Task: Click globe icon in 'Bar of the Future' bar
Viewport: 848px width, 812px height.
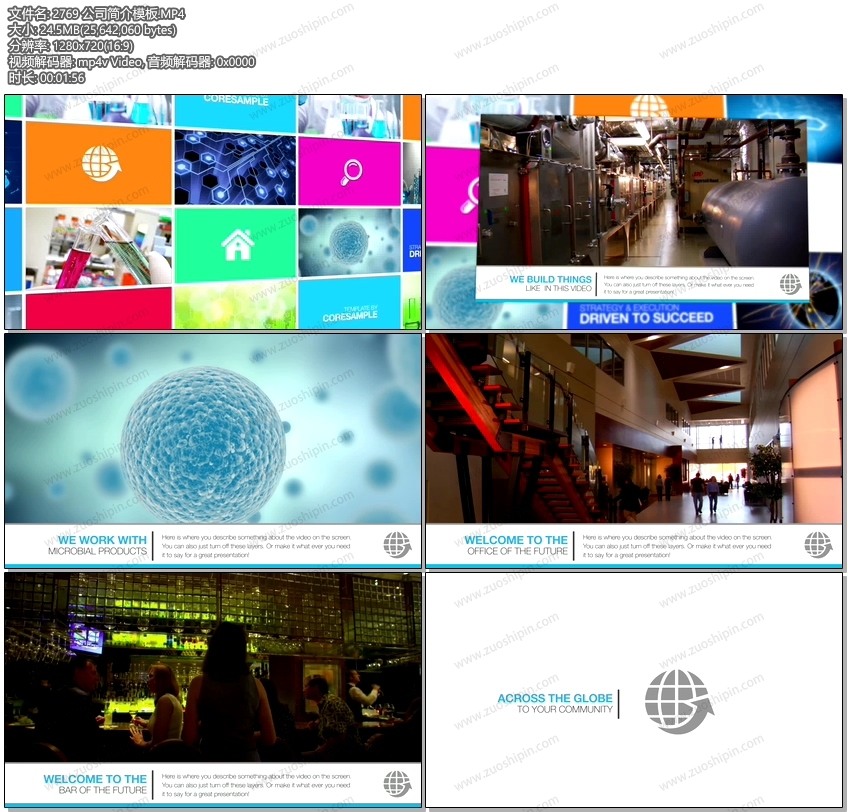Action: tap(397, 783)
